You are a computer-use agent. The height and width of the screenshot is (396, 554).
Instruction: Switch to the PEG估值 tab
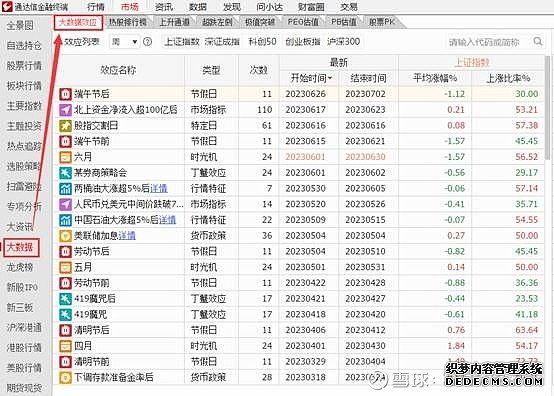[303, 22]
